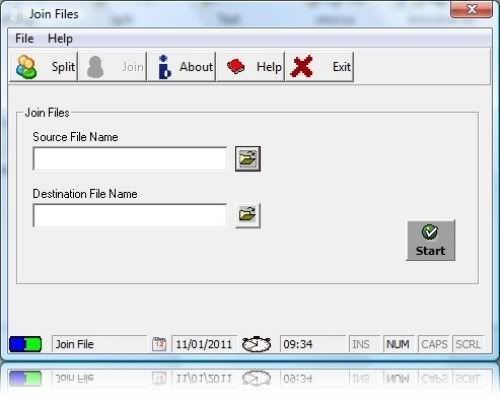Click inside Destination File Name field
This screenshot has width=500, height=398.
tap(130, 215)
